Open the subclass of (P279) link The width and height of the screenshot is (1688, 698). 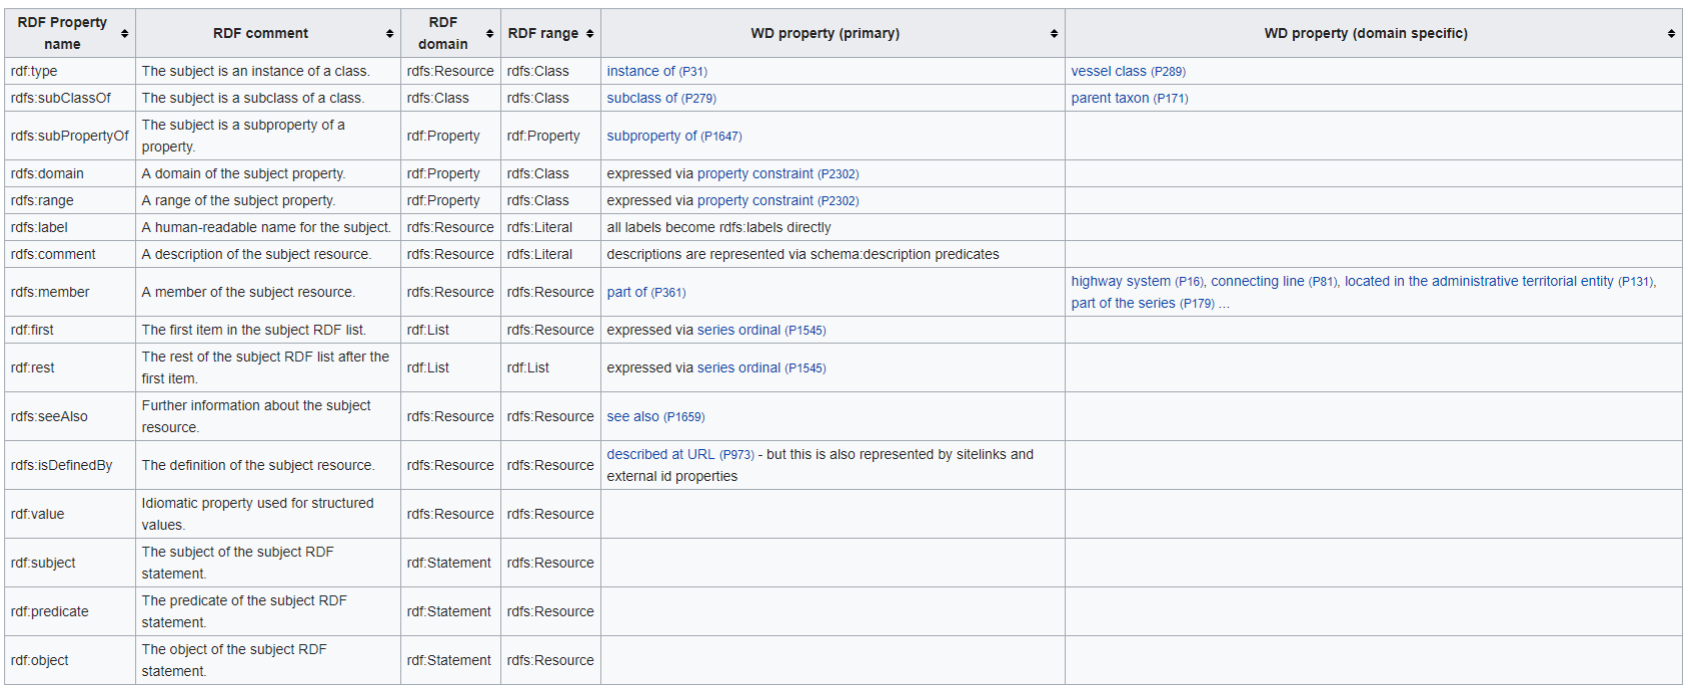click(x=660, y=99)
